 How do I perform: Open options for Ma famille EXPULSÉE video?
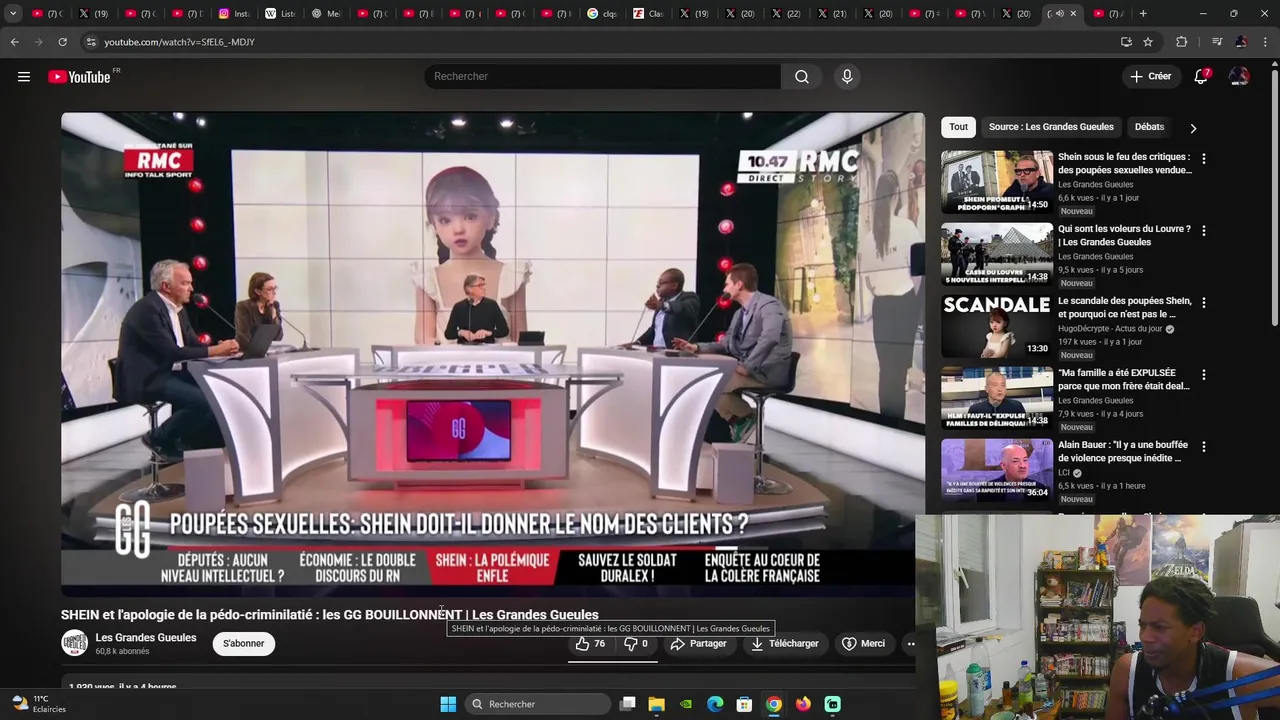[x=1204, y=375]
